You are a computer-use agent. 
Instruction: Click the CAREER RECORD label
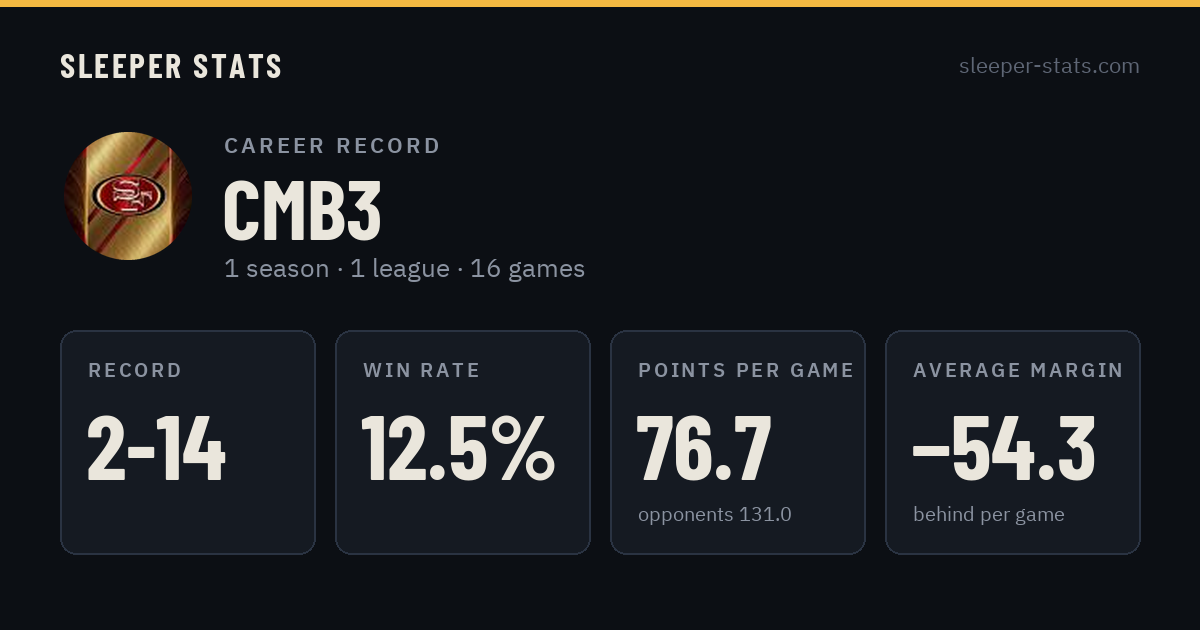point(332,146)
